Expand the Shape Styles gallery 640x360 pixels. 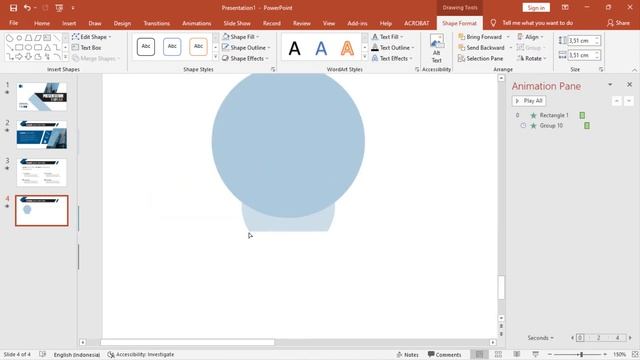point(216,58)
